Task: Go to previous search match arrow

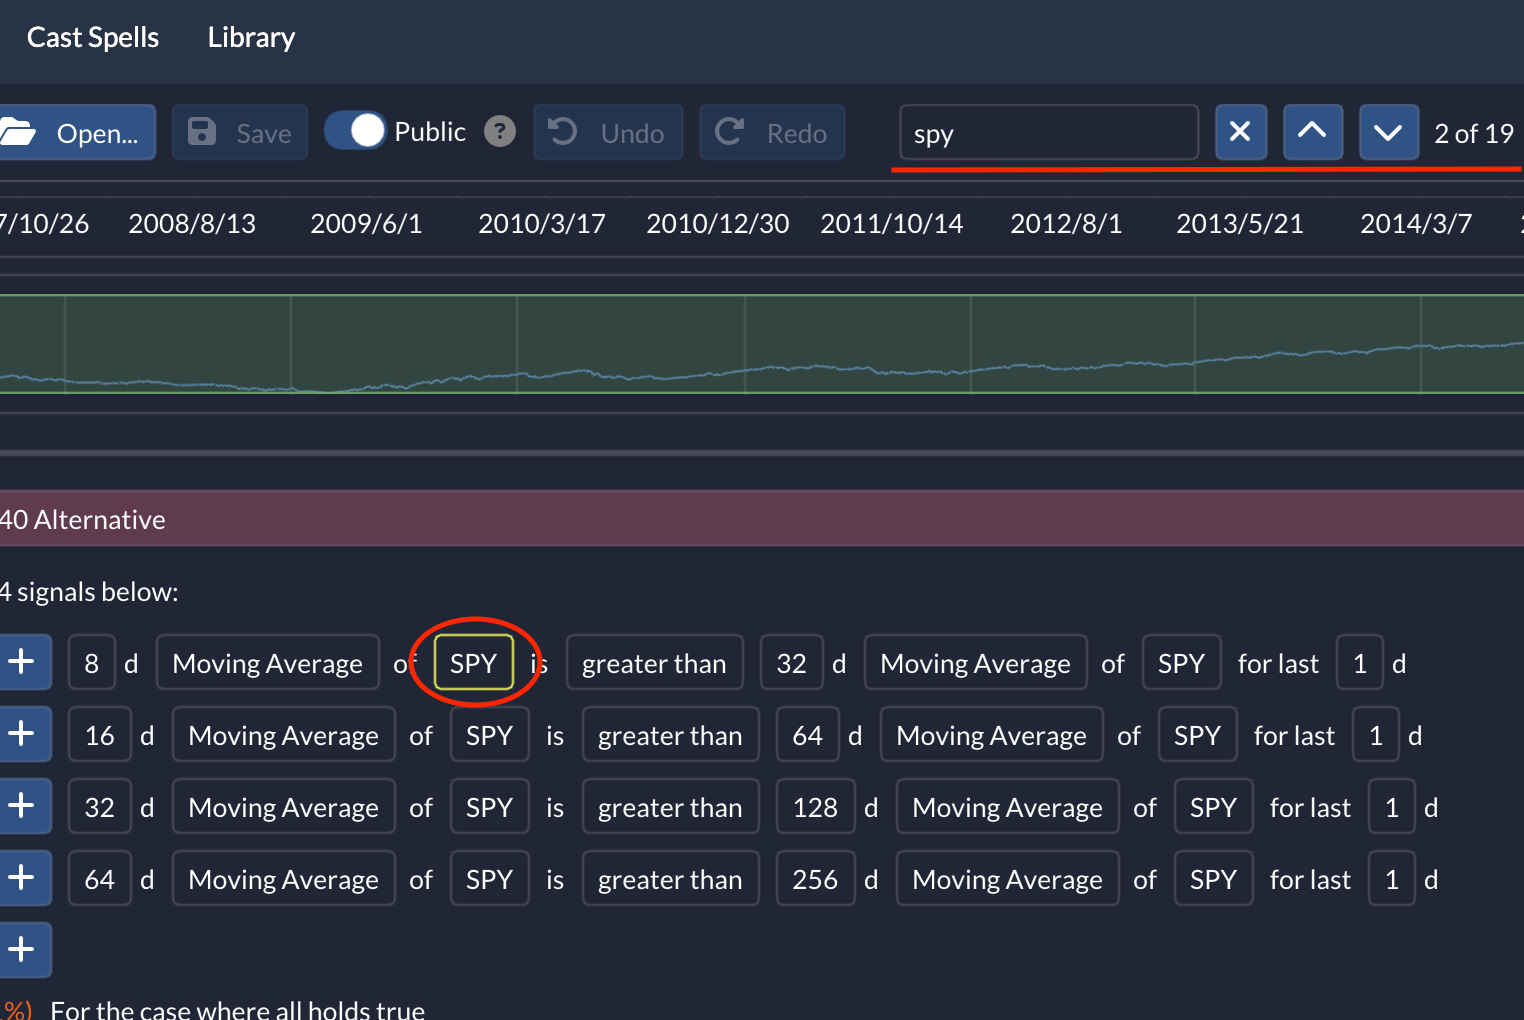Action: [x=1312, y=132]
